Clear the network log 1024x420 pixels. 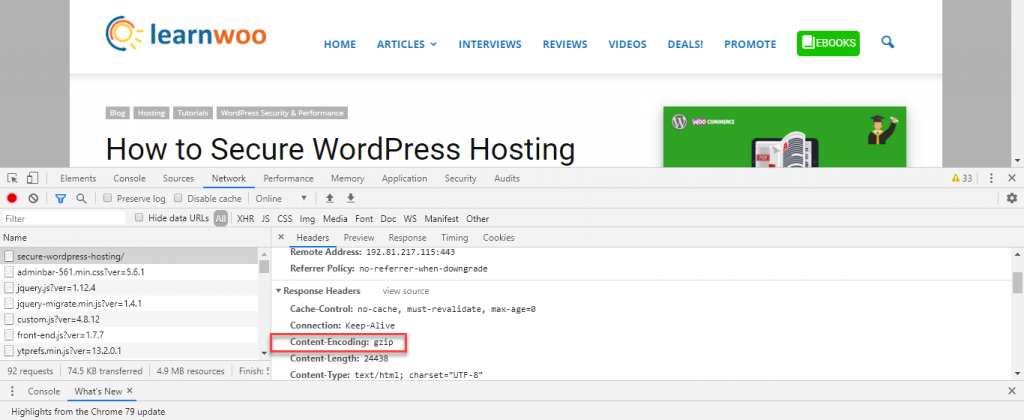coord(33,198)
